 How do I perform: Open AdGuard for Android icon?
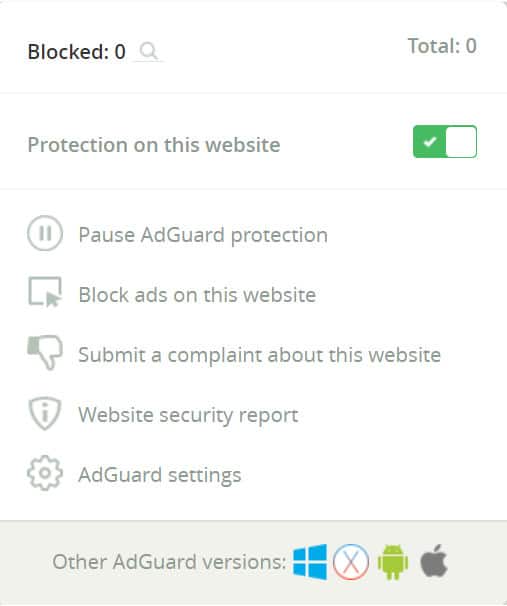[393, 562]
